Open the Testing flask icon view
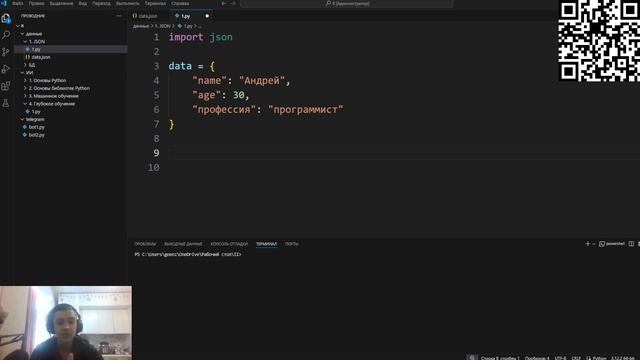640x360 pixels. click(6, 103)
